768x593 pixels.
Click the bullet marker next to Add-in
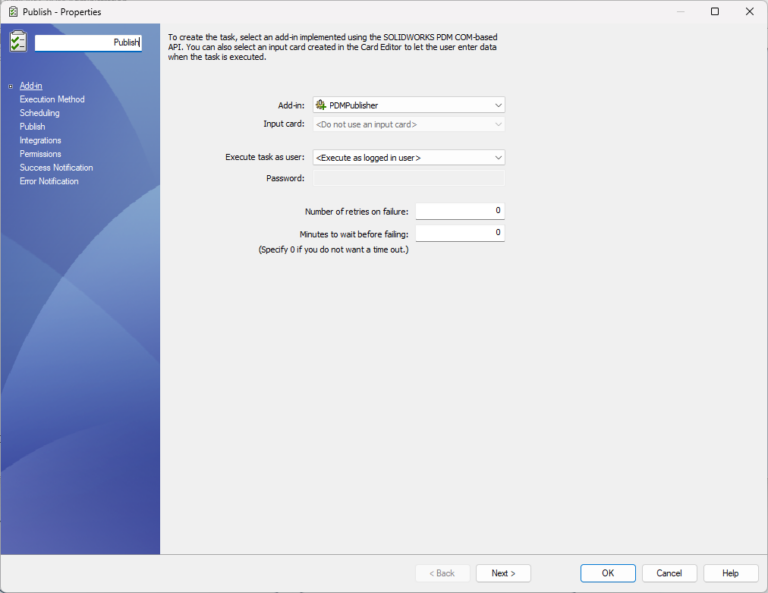point(10,87)
